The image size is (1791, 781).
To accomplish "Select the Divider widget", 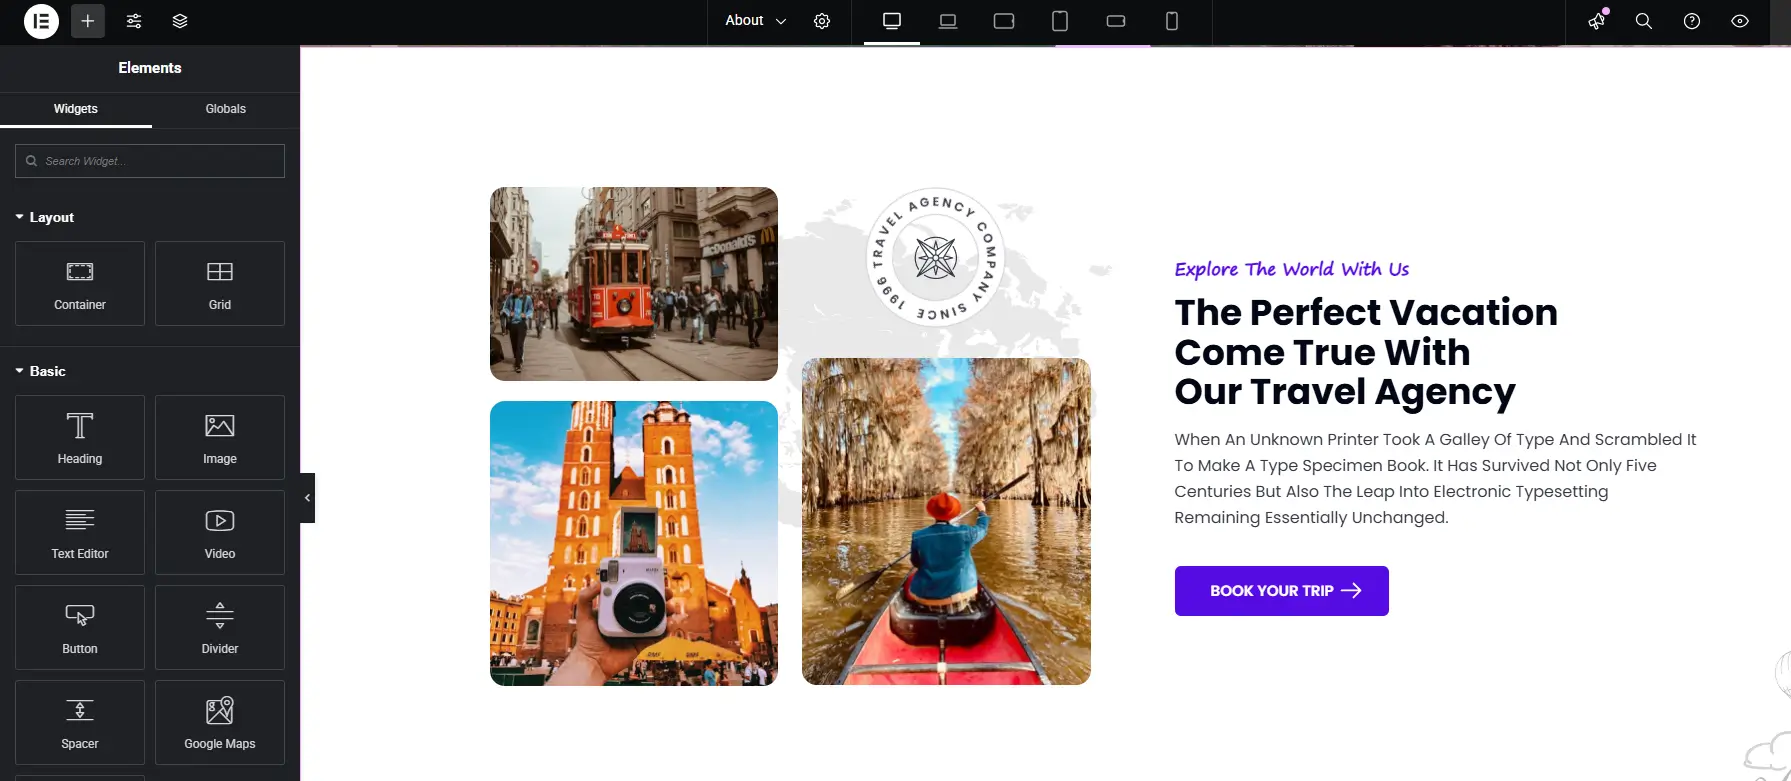I will [x=220, y=627].
